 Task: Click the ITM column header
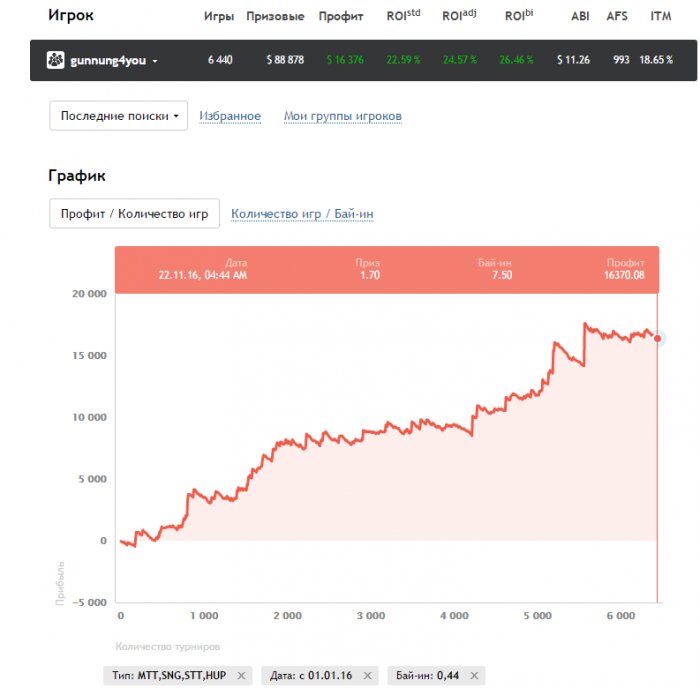pos(661,17)
